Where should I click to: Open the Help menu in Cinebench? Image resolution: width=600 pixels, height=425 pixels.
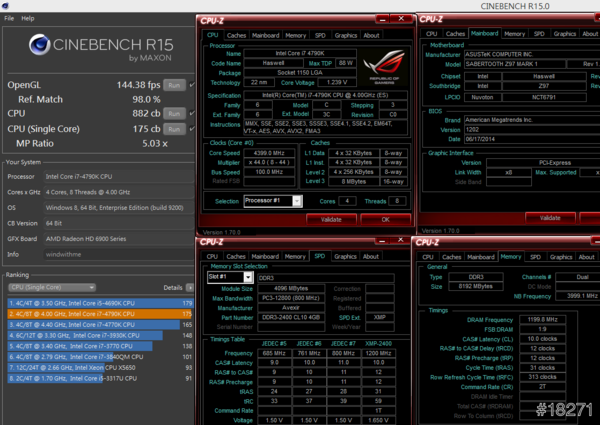pyautogui.click(x=28, y=18)
